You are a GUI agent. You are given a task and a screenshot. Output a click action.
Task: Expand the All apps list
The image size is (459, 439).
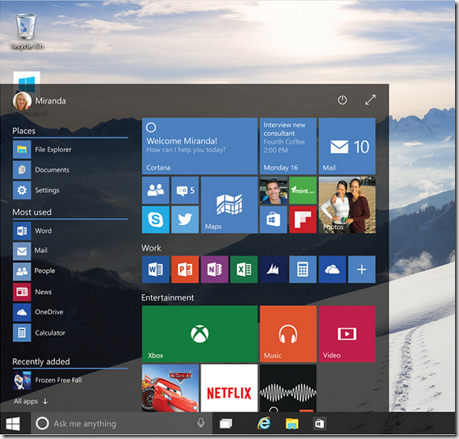(x=31, y=401)
